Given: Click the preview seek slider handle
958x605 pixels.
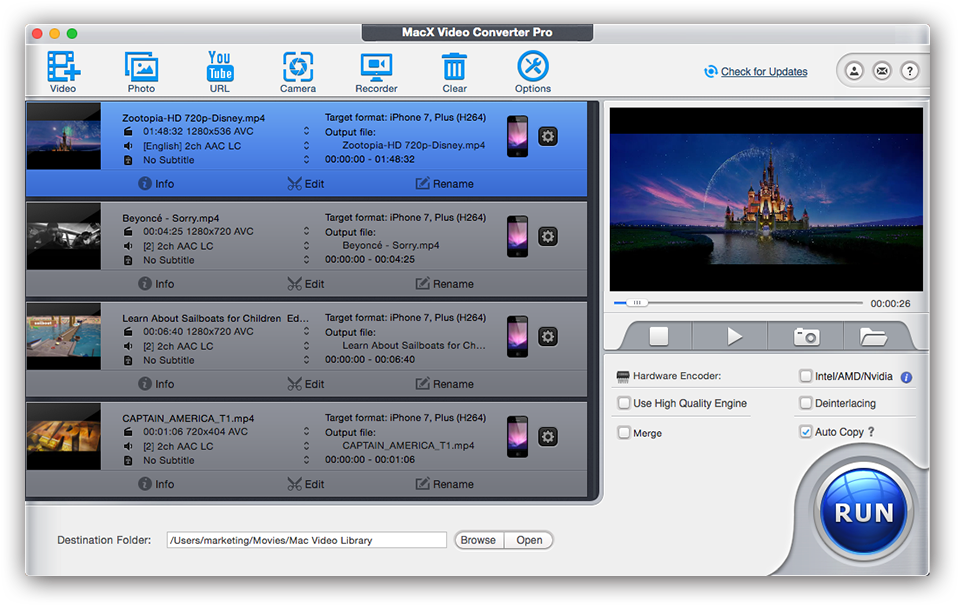Looking at the screenshot, I should (x=637, y=302).
